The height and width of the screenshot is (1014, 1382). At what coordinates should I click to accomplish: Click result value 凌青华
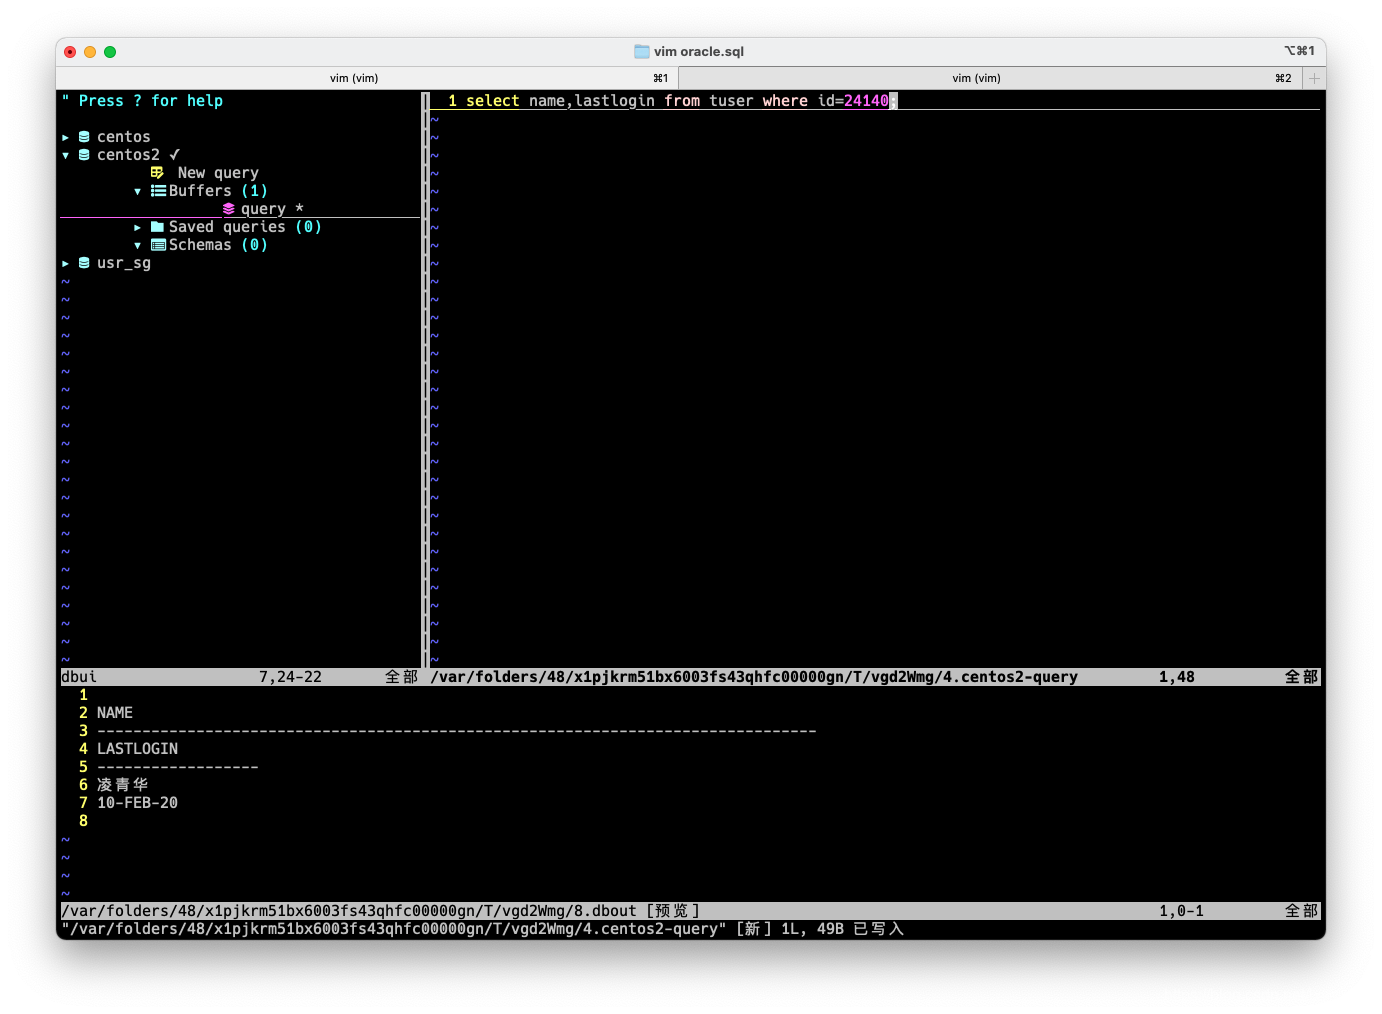coord(123,785)
